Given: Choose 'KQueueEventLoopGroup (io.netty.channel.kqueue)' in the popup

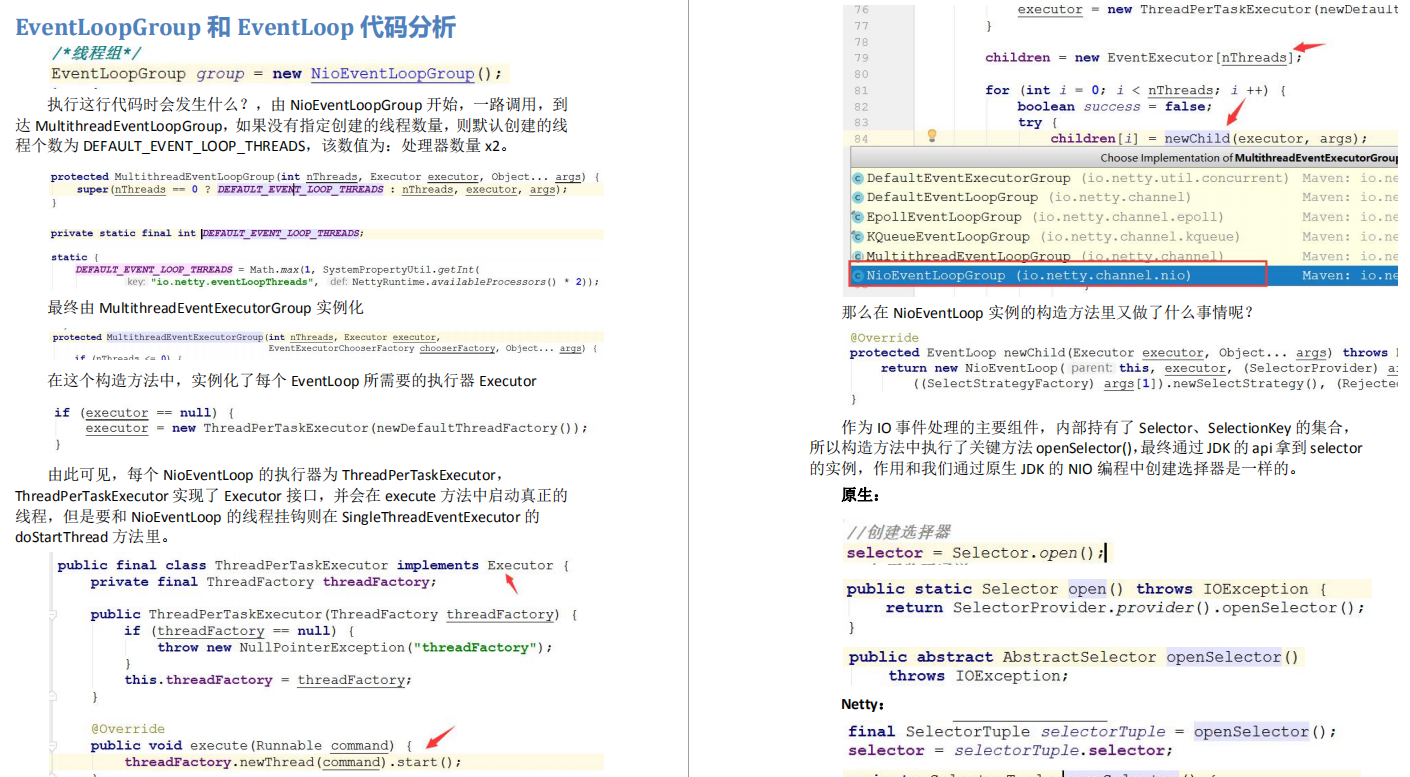Looking at the screenshot, I should 1053,237.
